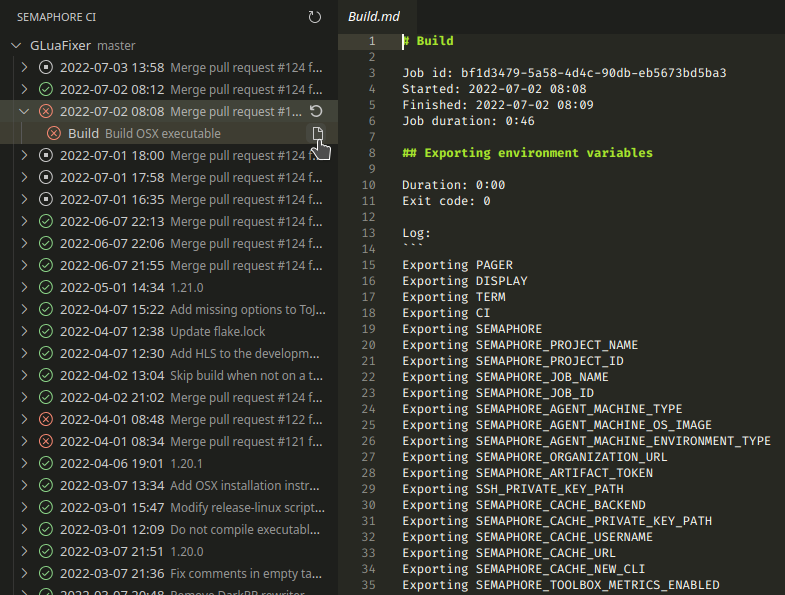The width and height of the screenshot is (785, 595).
Task: Collapse the 2022-07-02 08:08 pipeline
Action: point(24,111)
